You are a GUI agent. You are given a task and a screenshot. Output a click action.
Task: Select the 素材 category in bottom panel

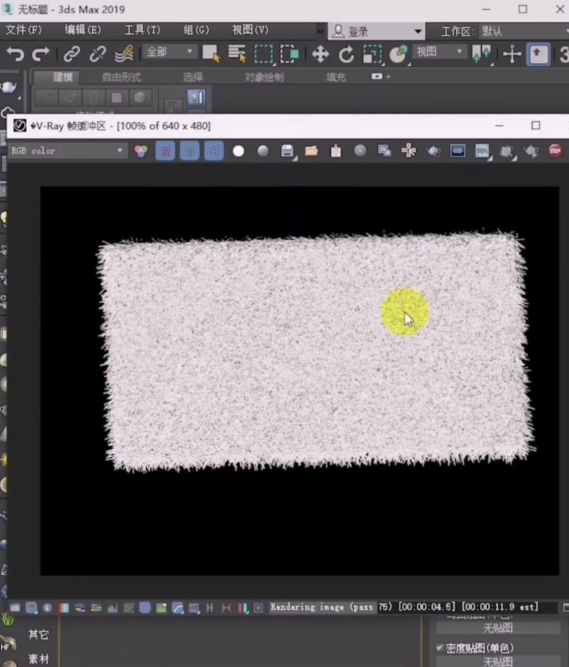[38, 659]
